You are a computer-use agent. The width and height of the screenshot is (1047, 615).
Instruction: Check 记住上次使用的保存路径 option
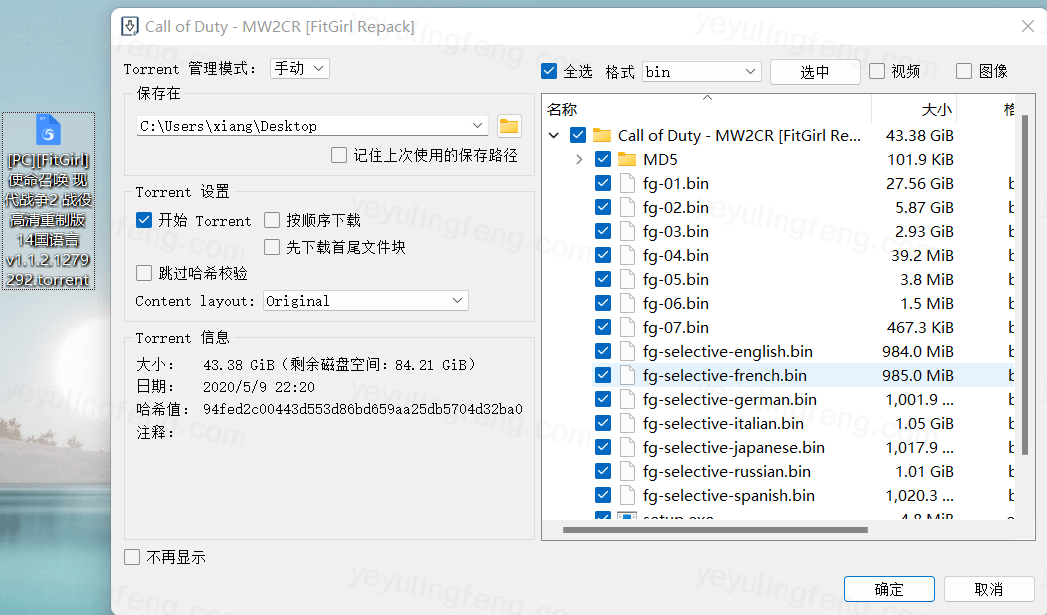coord(339,156)
